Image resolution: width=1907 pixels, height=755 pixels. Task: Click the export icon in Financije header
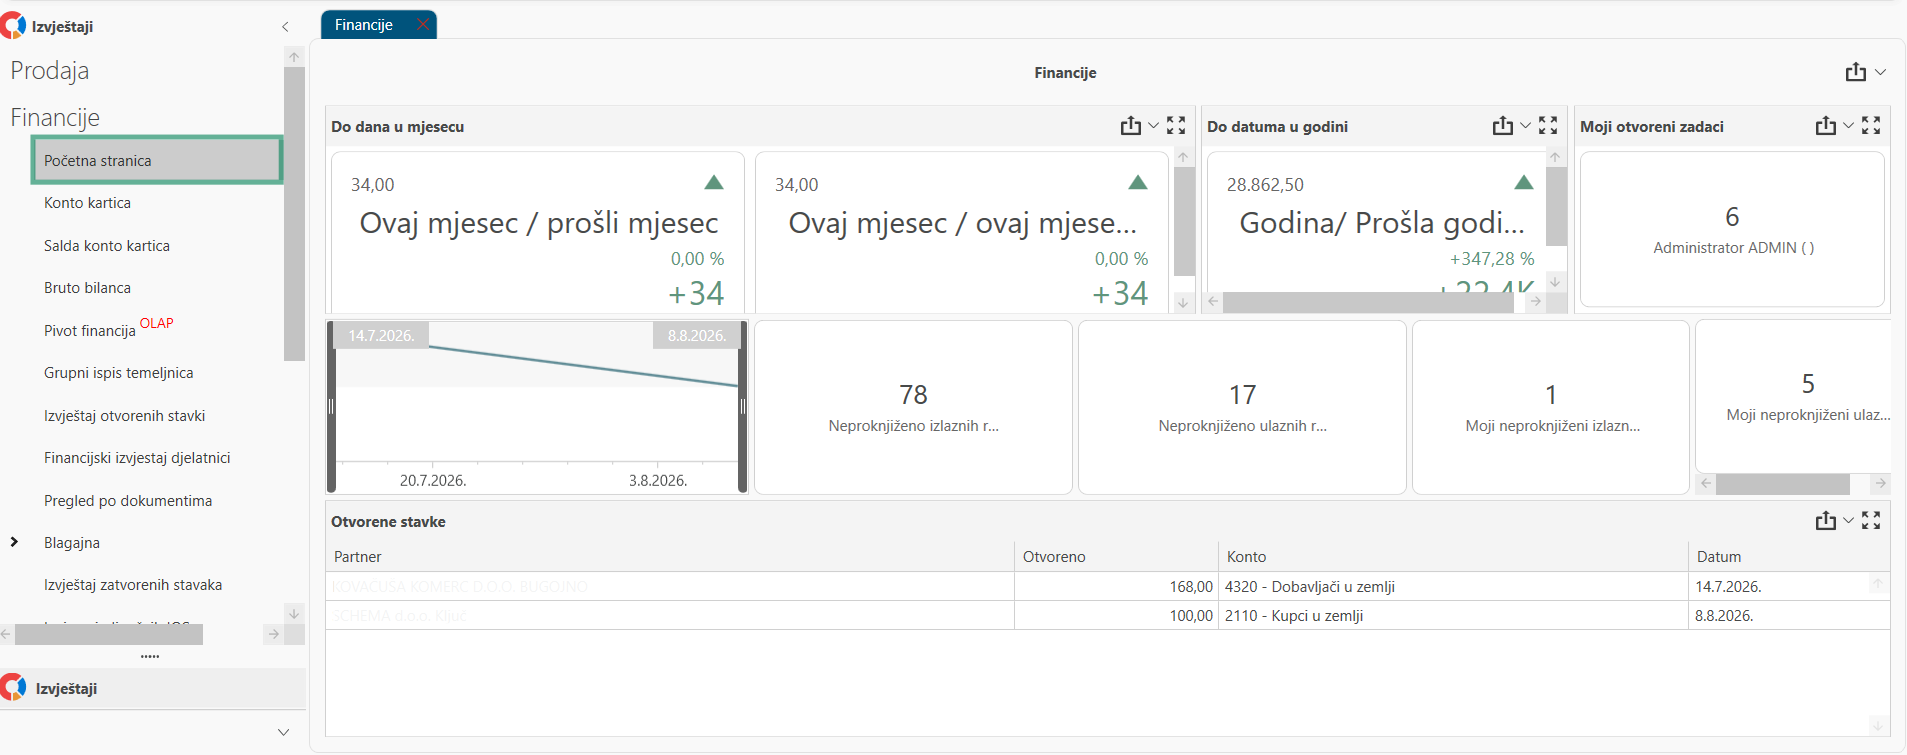click(1856, 72)
